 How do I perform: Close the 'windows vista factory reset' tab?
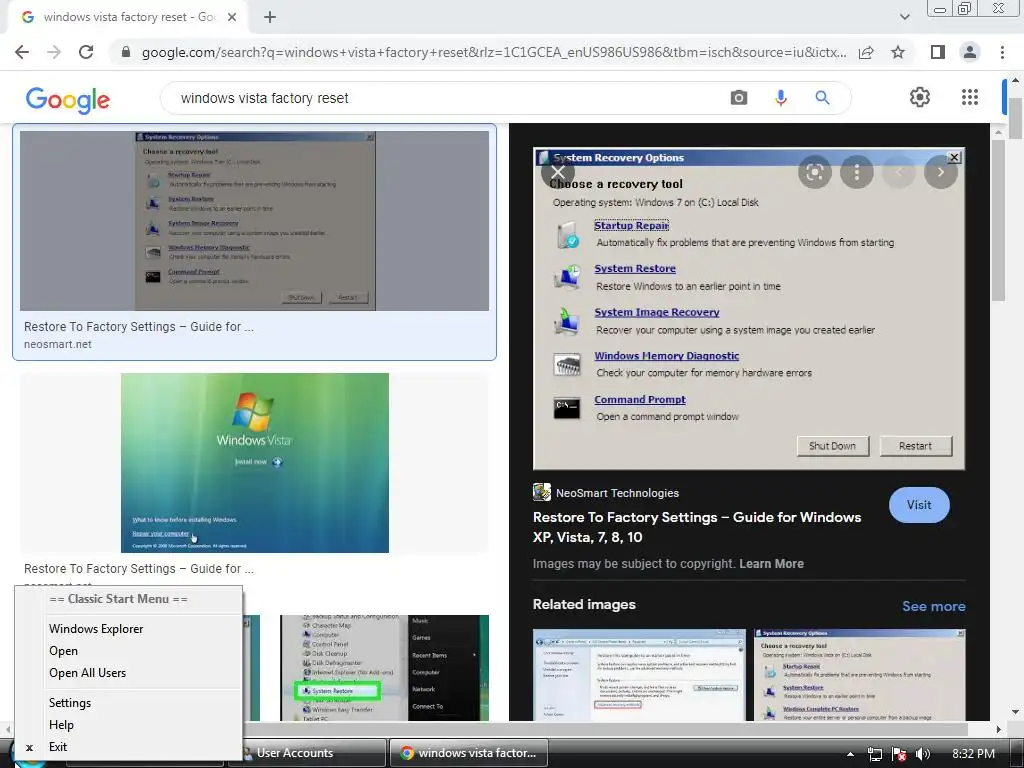(232, 17)
